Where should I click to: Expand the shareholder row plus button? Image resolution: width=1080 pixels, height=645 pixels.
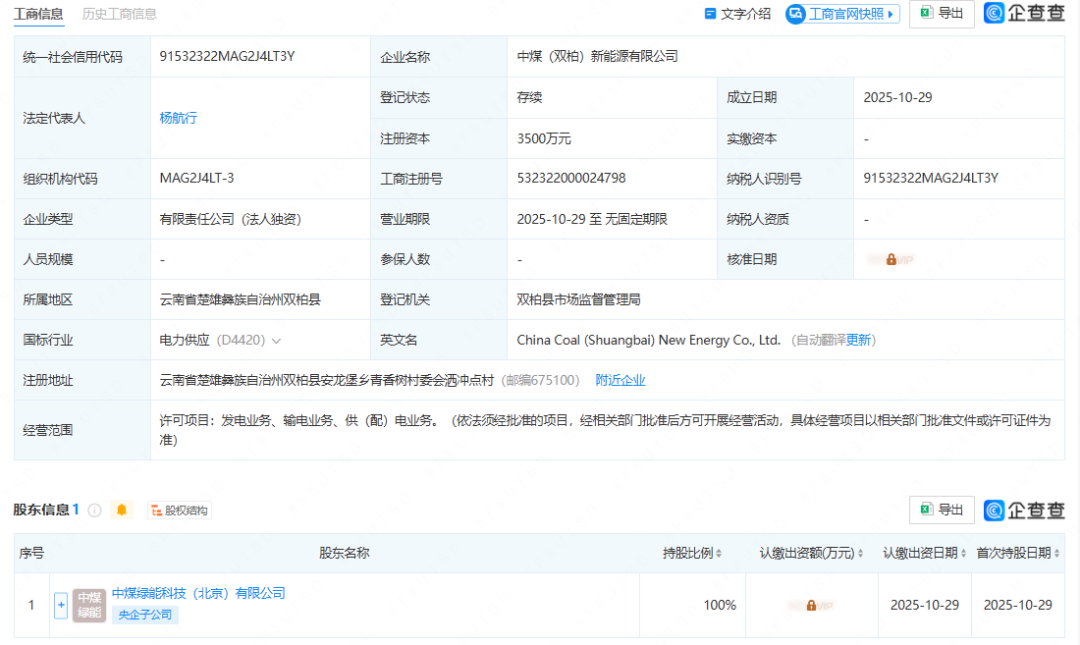pos(61,605)
